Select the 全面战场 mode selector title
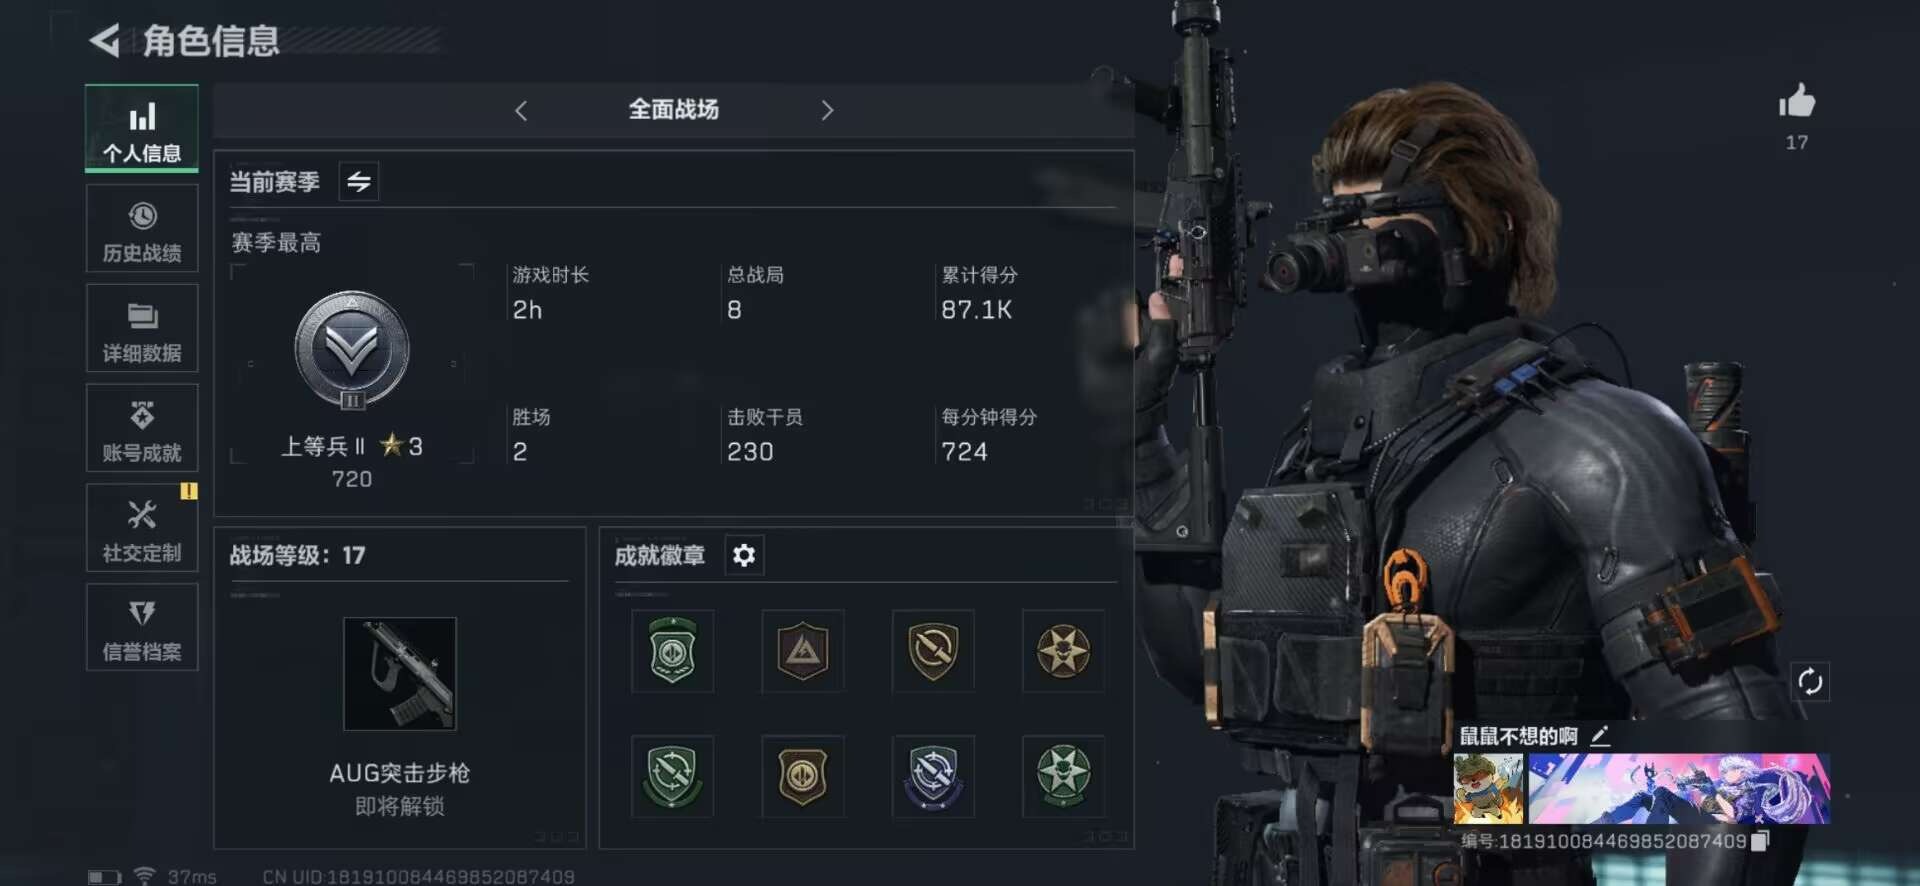 (x=673, y=109)
